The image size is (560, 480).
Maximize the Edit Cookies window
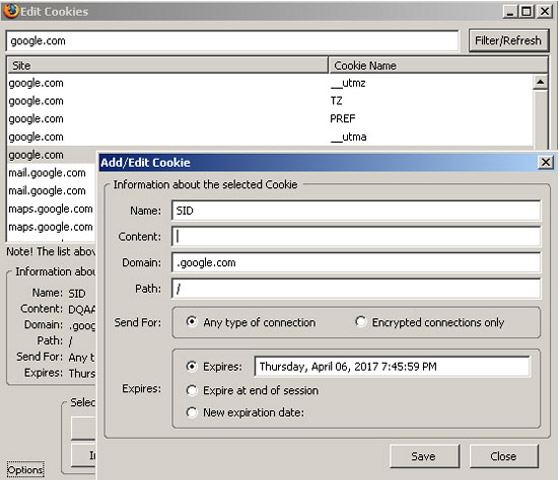click(526, 11)
